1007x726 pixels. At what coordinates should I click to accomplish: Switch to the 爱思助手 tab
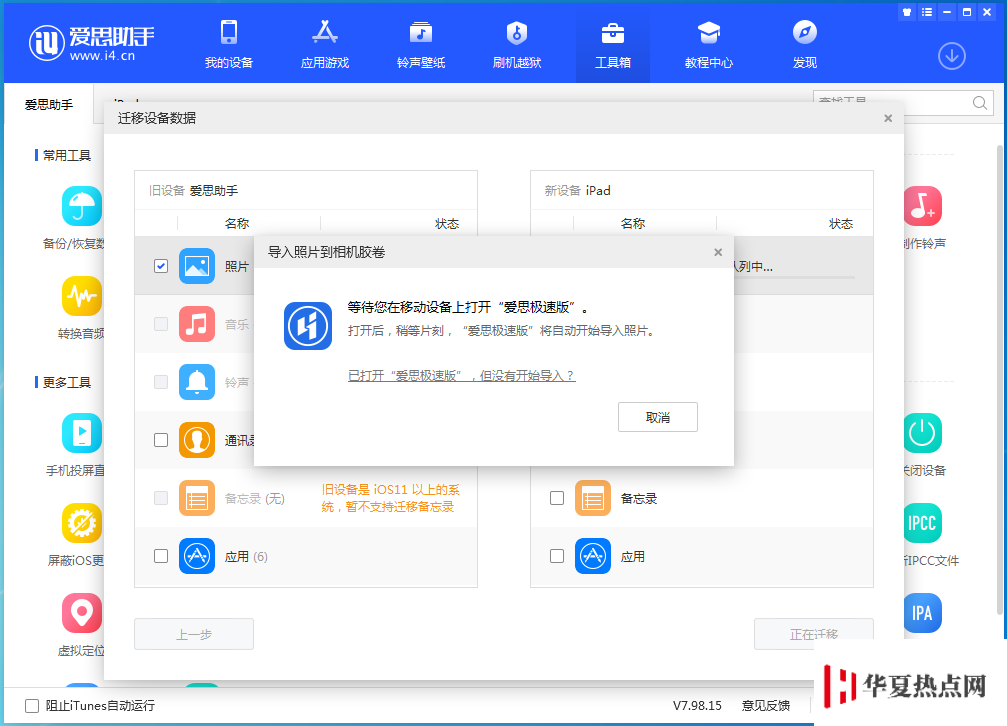49,104
